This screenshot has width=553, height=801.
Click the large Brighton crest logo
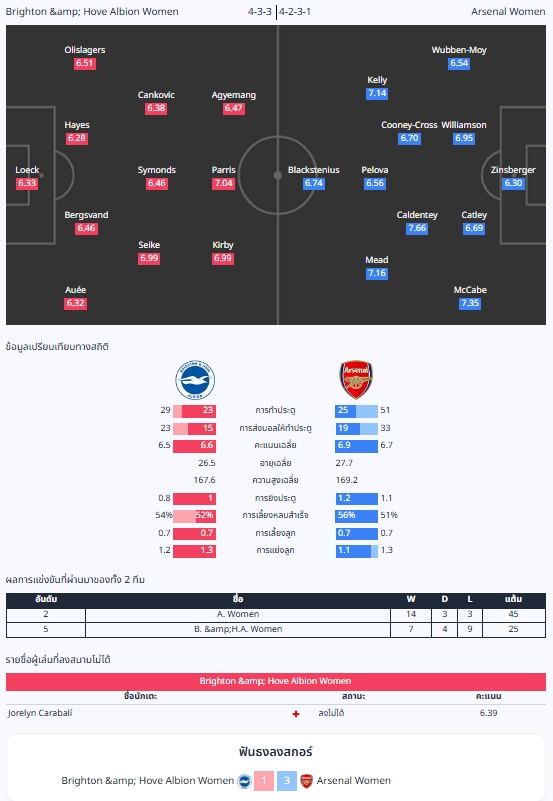[195, 380]
